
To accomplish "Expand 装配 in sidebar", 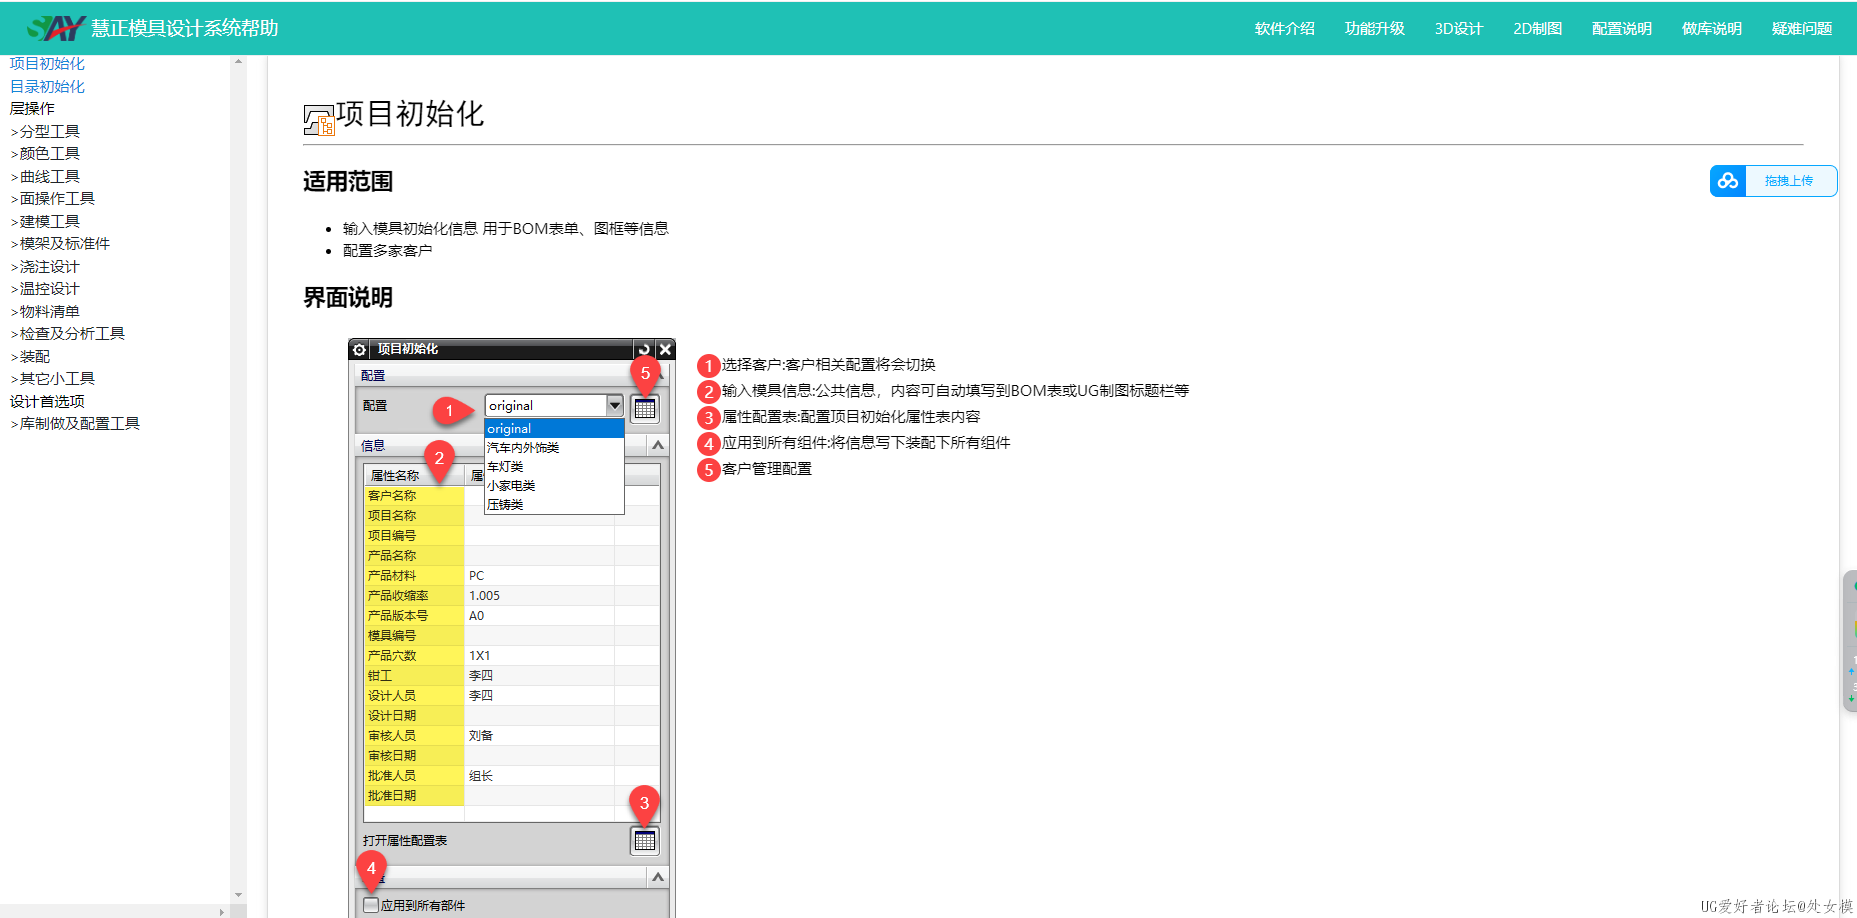I will pyautogui.click(x=30, y=356).
